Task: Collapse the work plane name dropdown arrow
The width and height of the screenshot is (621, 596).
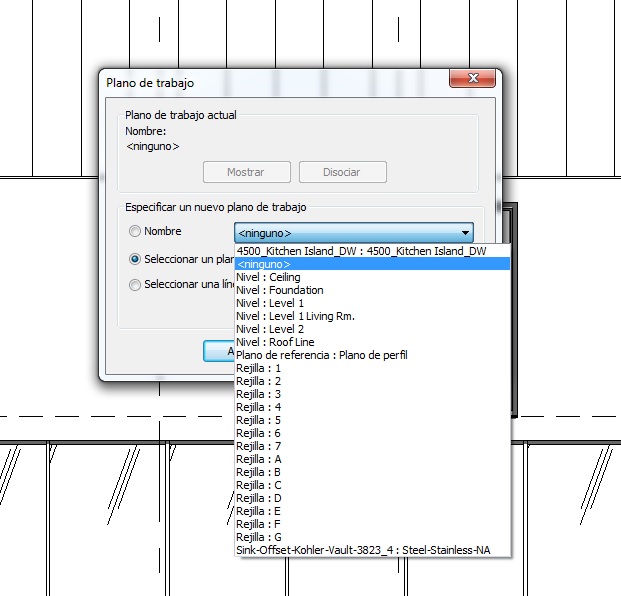Action: 465,232
